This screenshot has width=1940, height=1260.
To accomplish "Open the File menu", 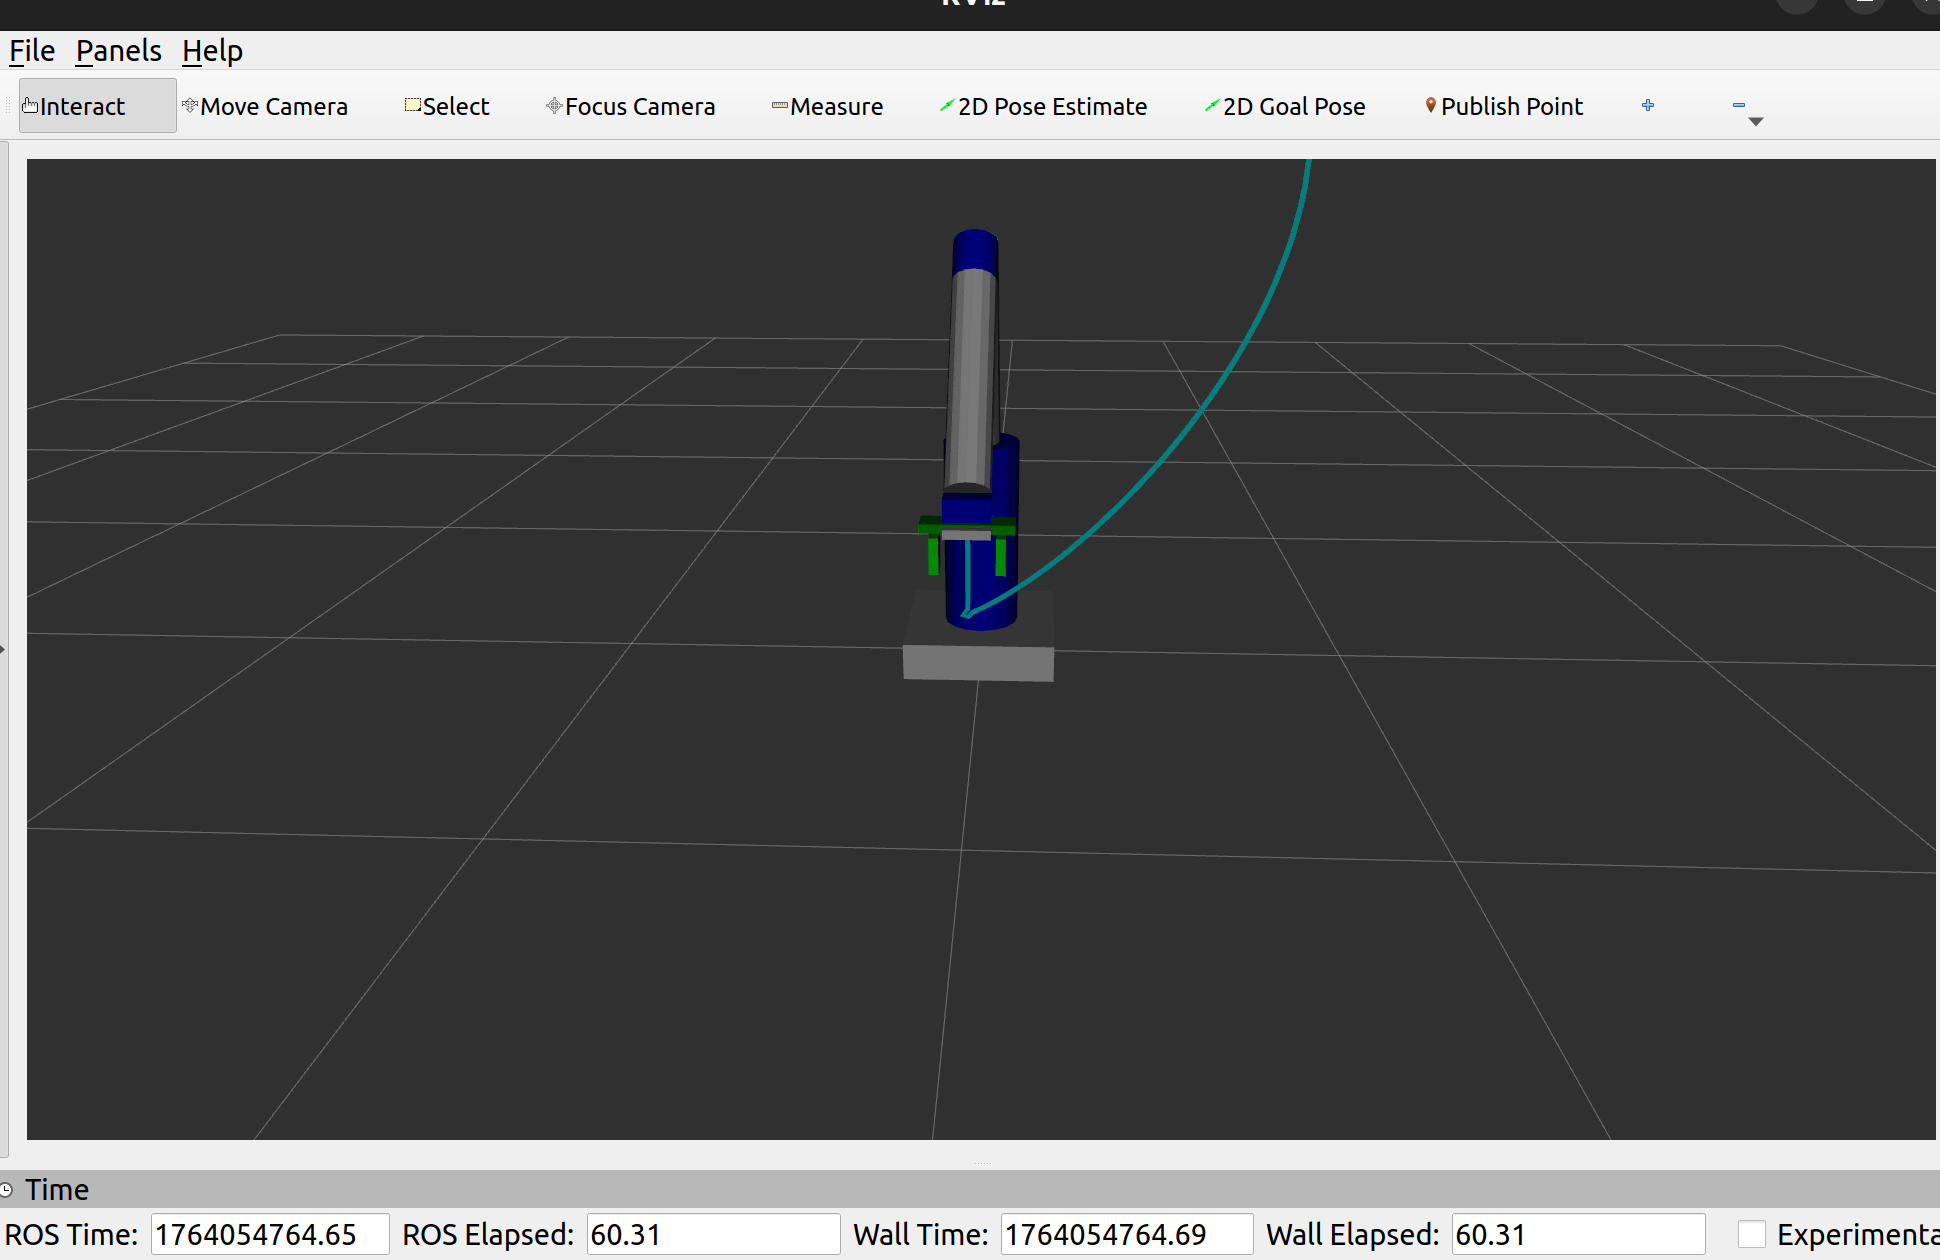I will 32,51.
